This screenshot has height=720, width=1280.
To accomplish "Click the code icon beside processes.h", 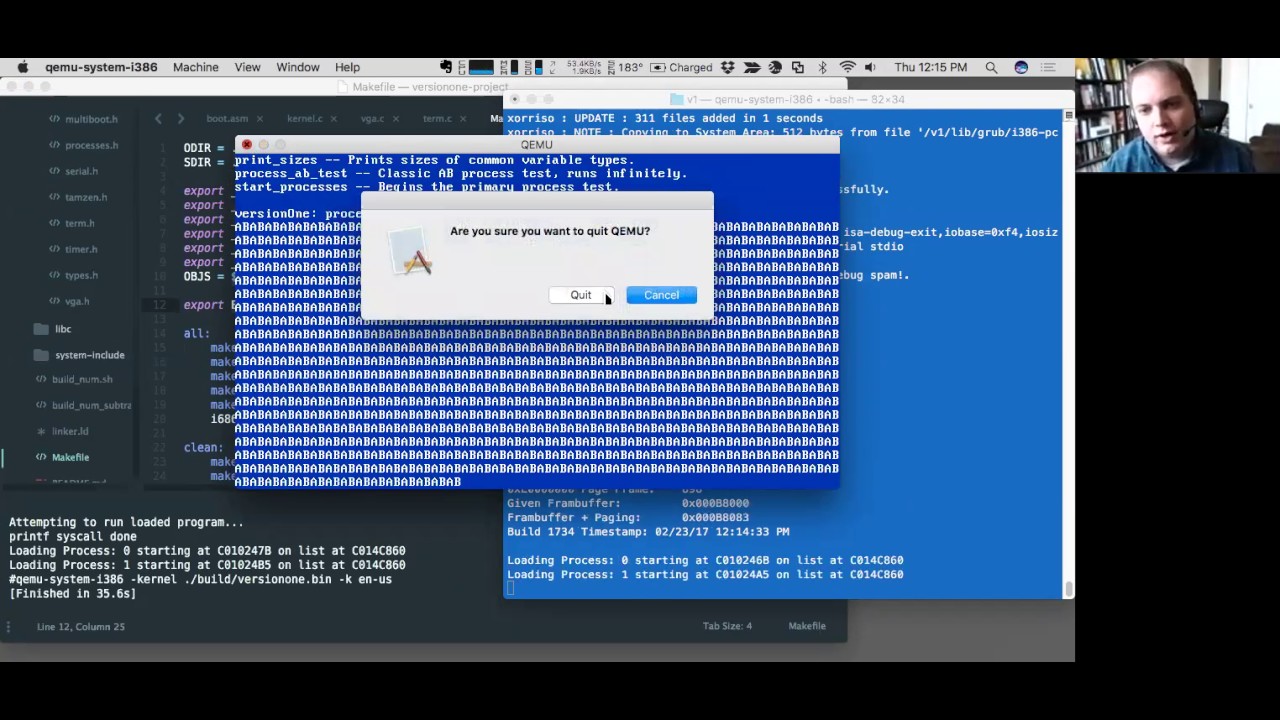I will pyautogui.click(x=54, y=145).
